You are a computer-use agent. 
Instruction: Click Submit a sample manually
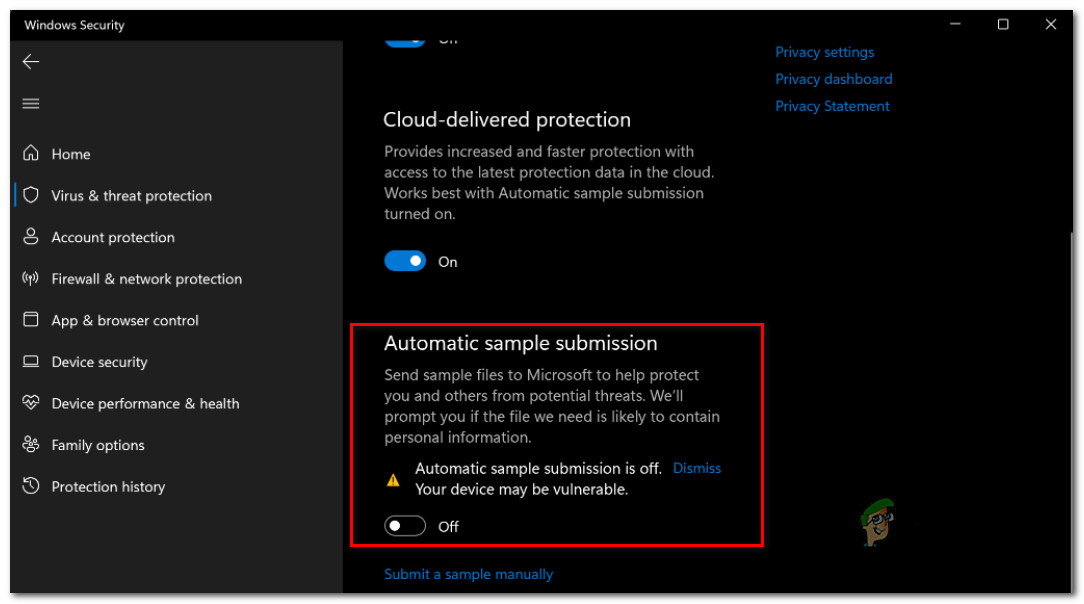468,573
